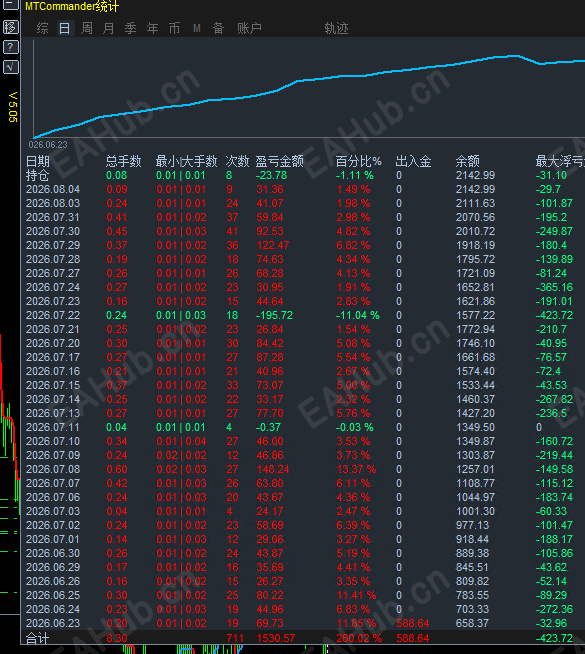
Task: Click the 余额 column header
Action: click(x=467, y=161)
